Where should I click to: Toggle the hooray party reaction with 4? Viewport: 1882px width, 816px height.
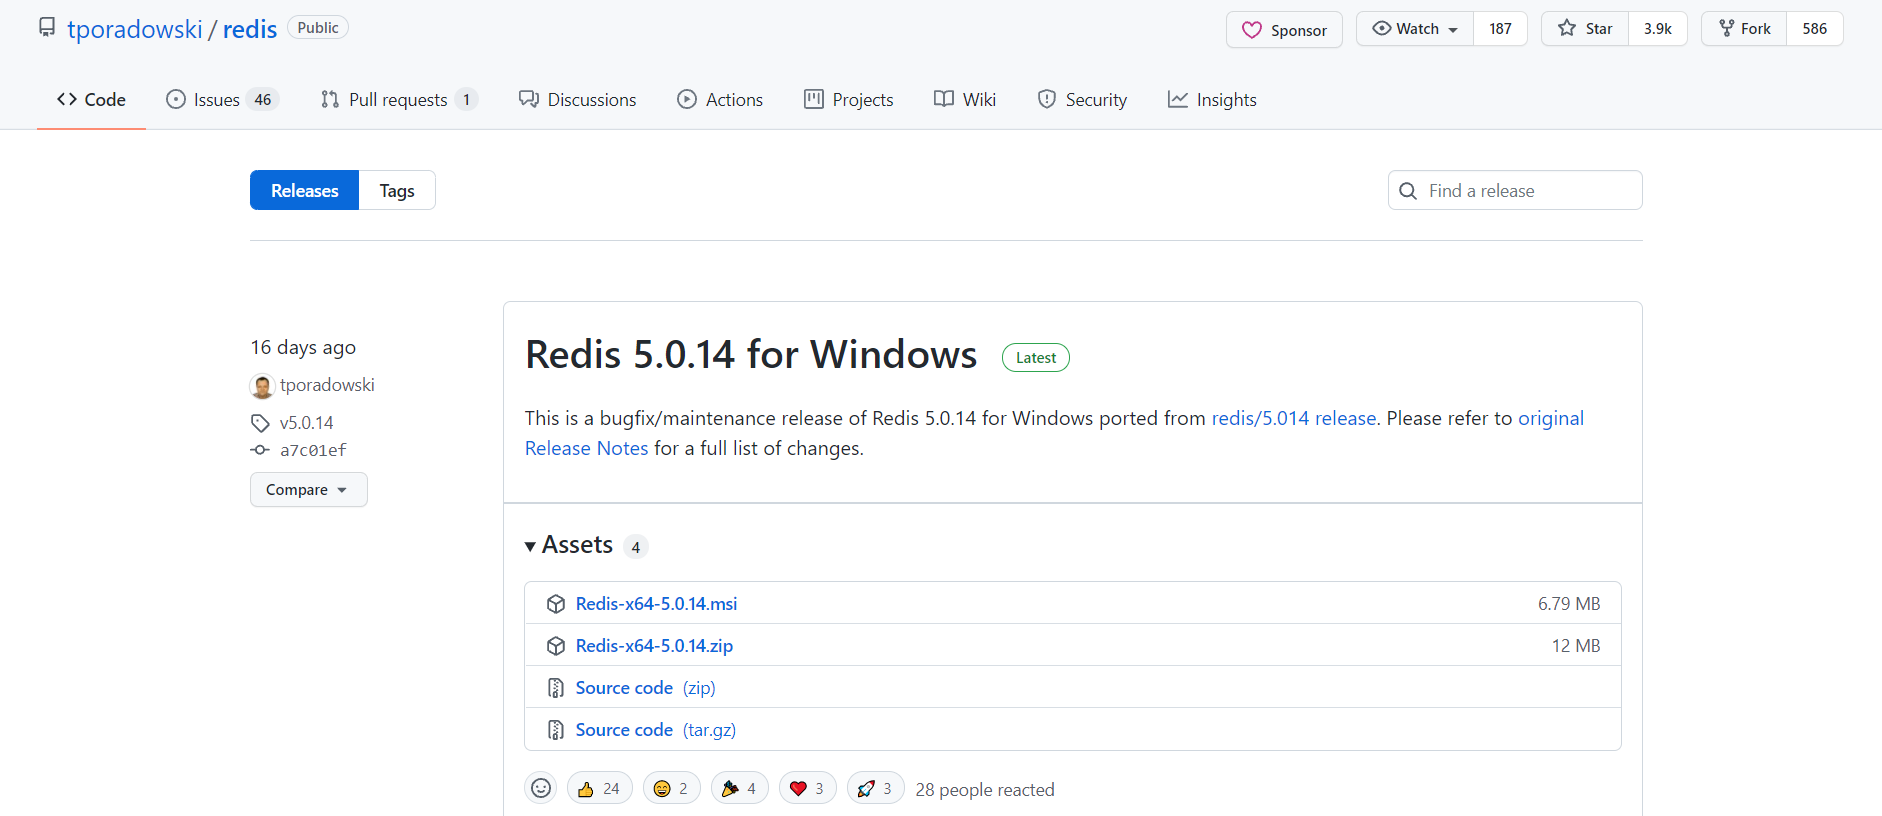739,788
